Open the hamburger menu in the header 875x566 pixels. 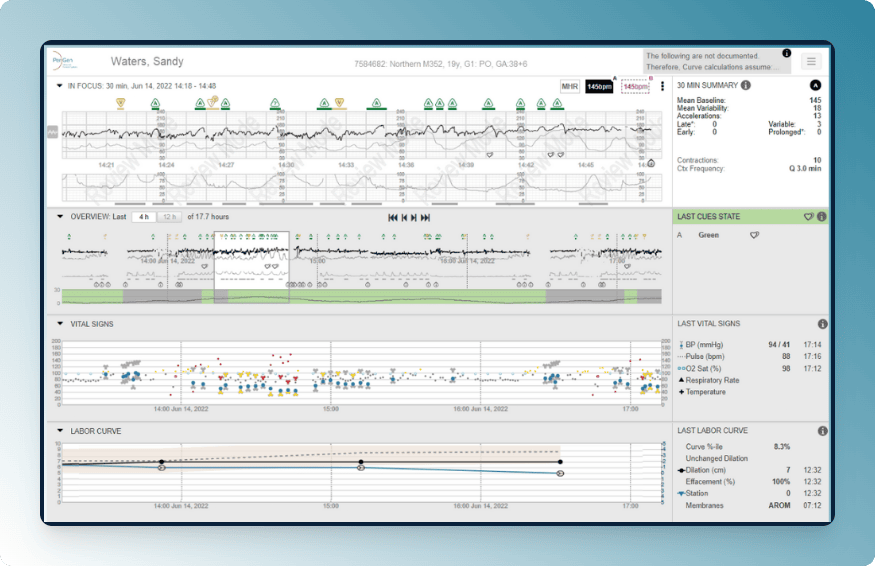(x=811, y=61)
